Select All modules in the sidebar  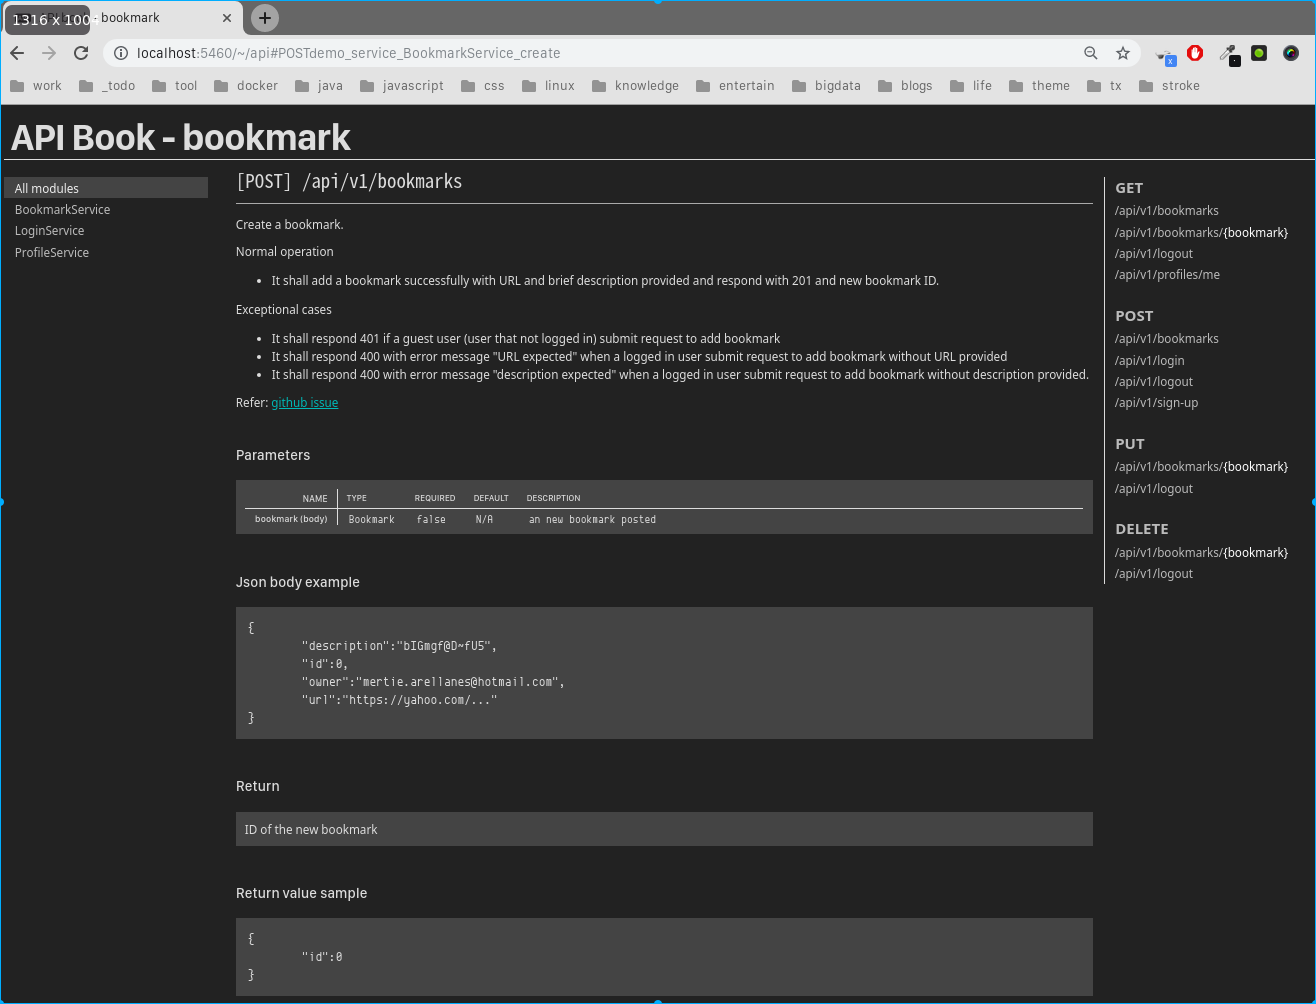(x=106, y=188)
